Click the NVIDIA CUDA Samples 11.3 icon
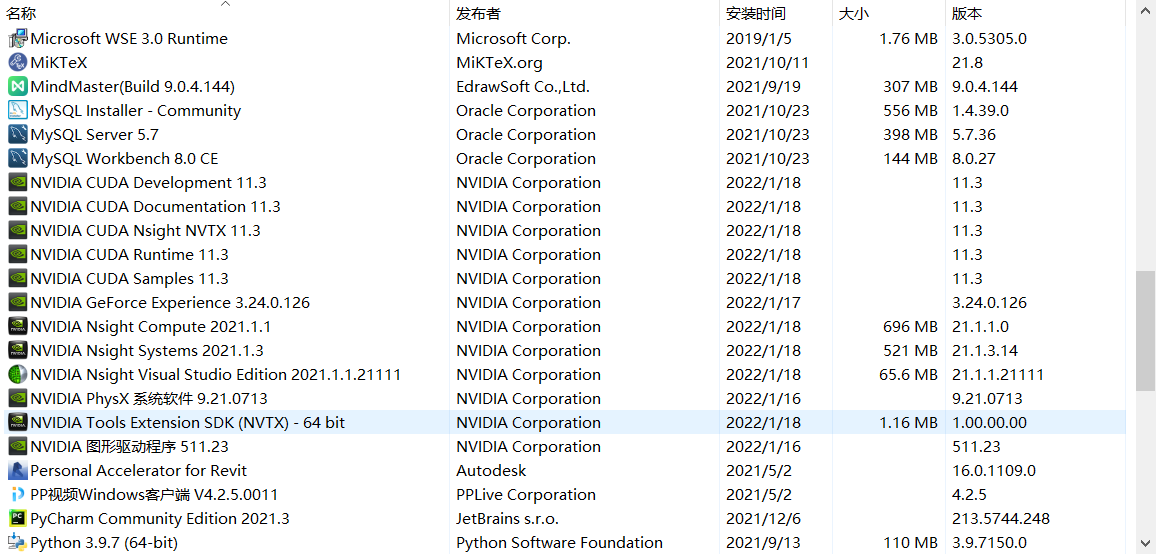 coord(18,279)
